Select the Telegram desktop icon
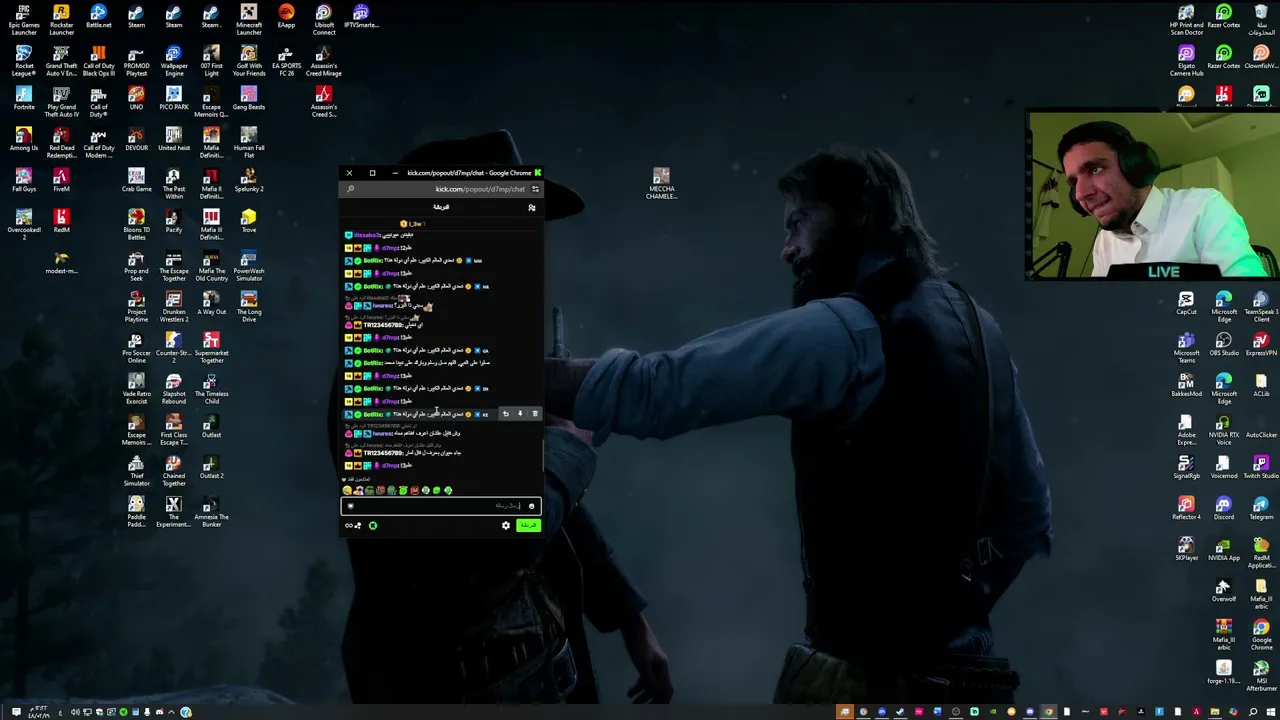Viewport: 1280px width, 720px height. pyautogui.click(x=1261, y=508)
